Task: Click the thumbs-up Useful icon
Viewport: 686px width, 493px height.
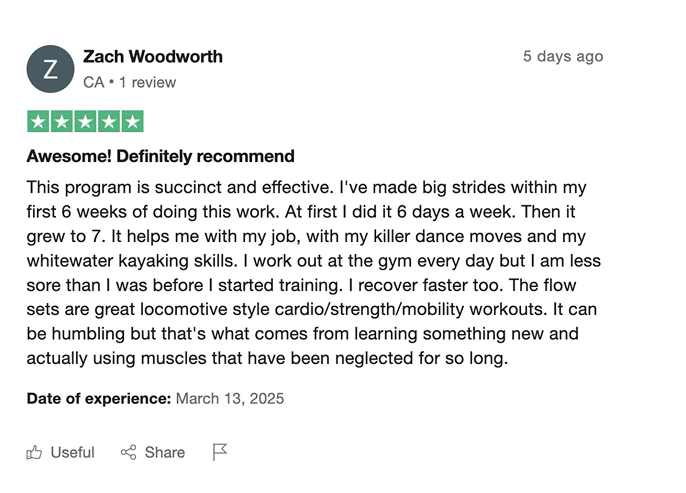Action: pyautogui.click(x=35, y=452)
